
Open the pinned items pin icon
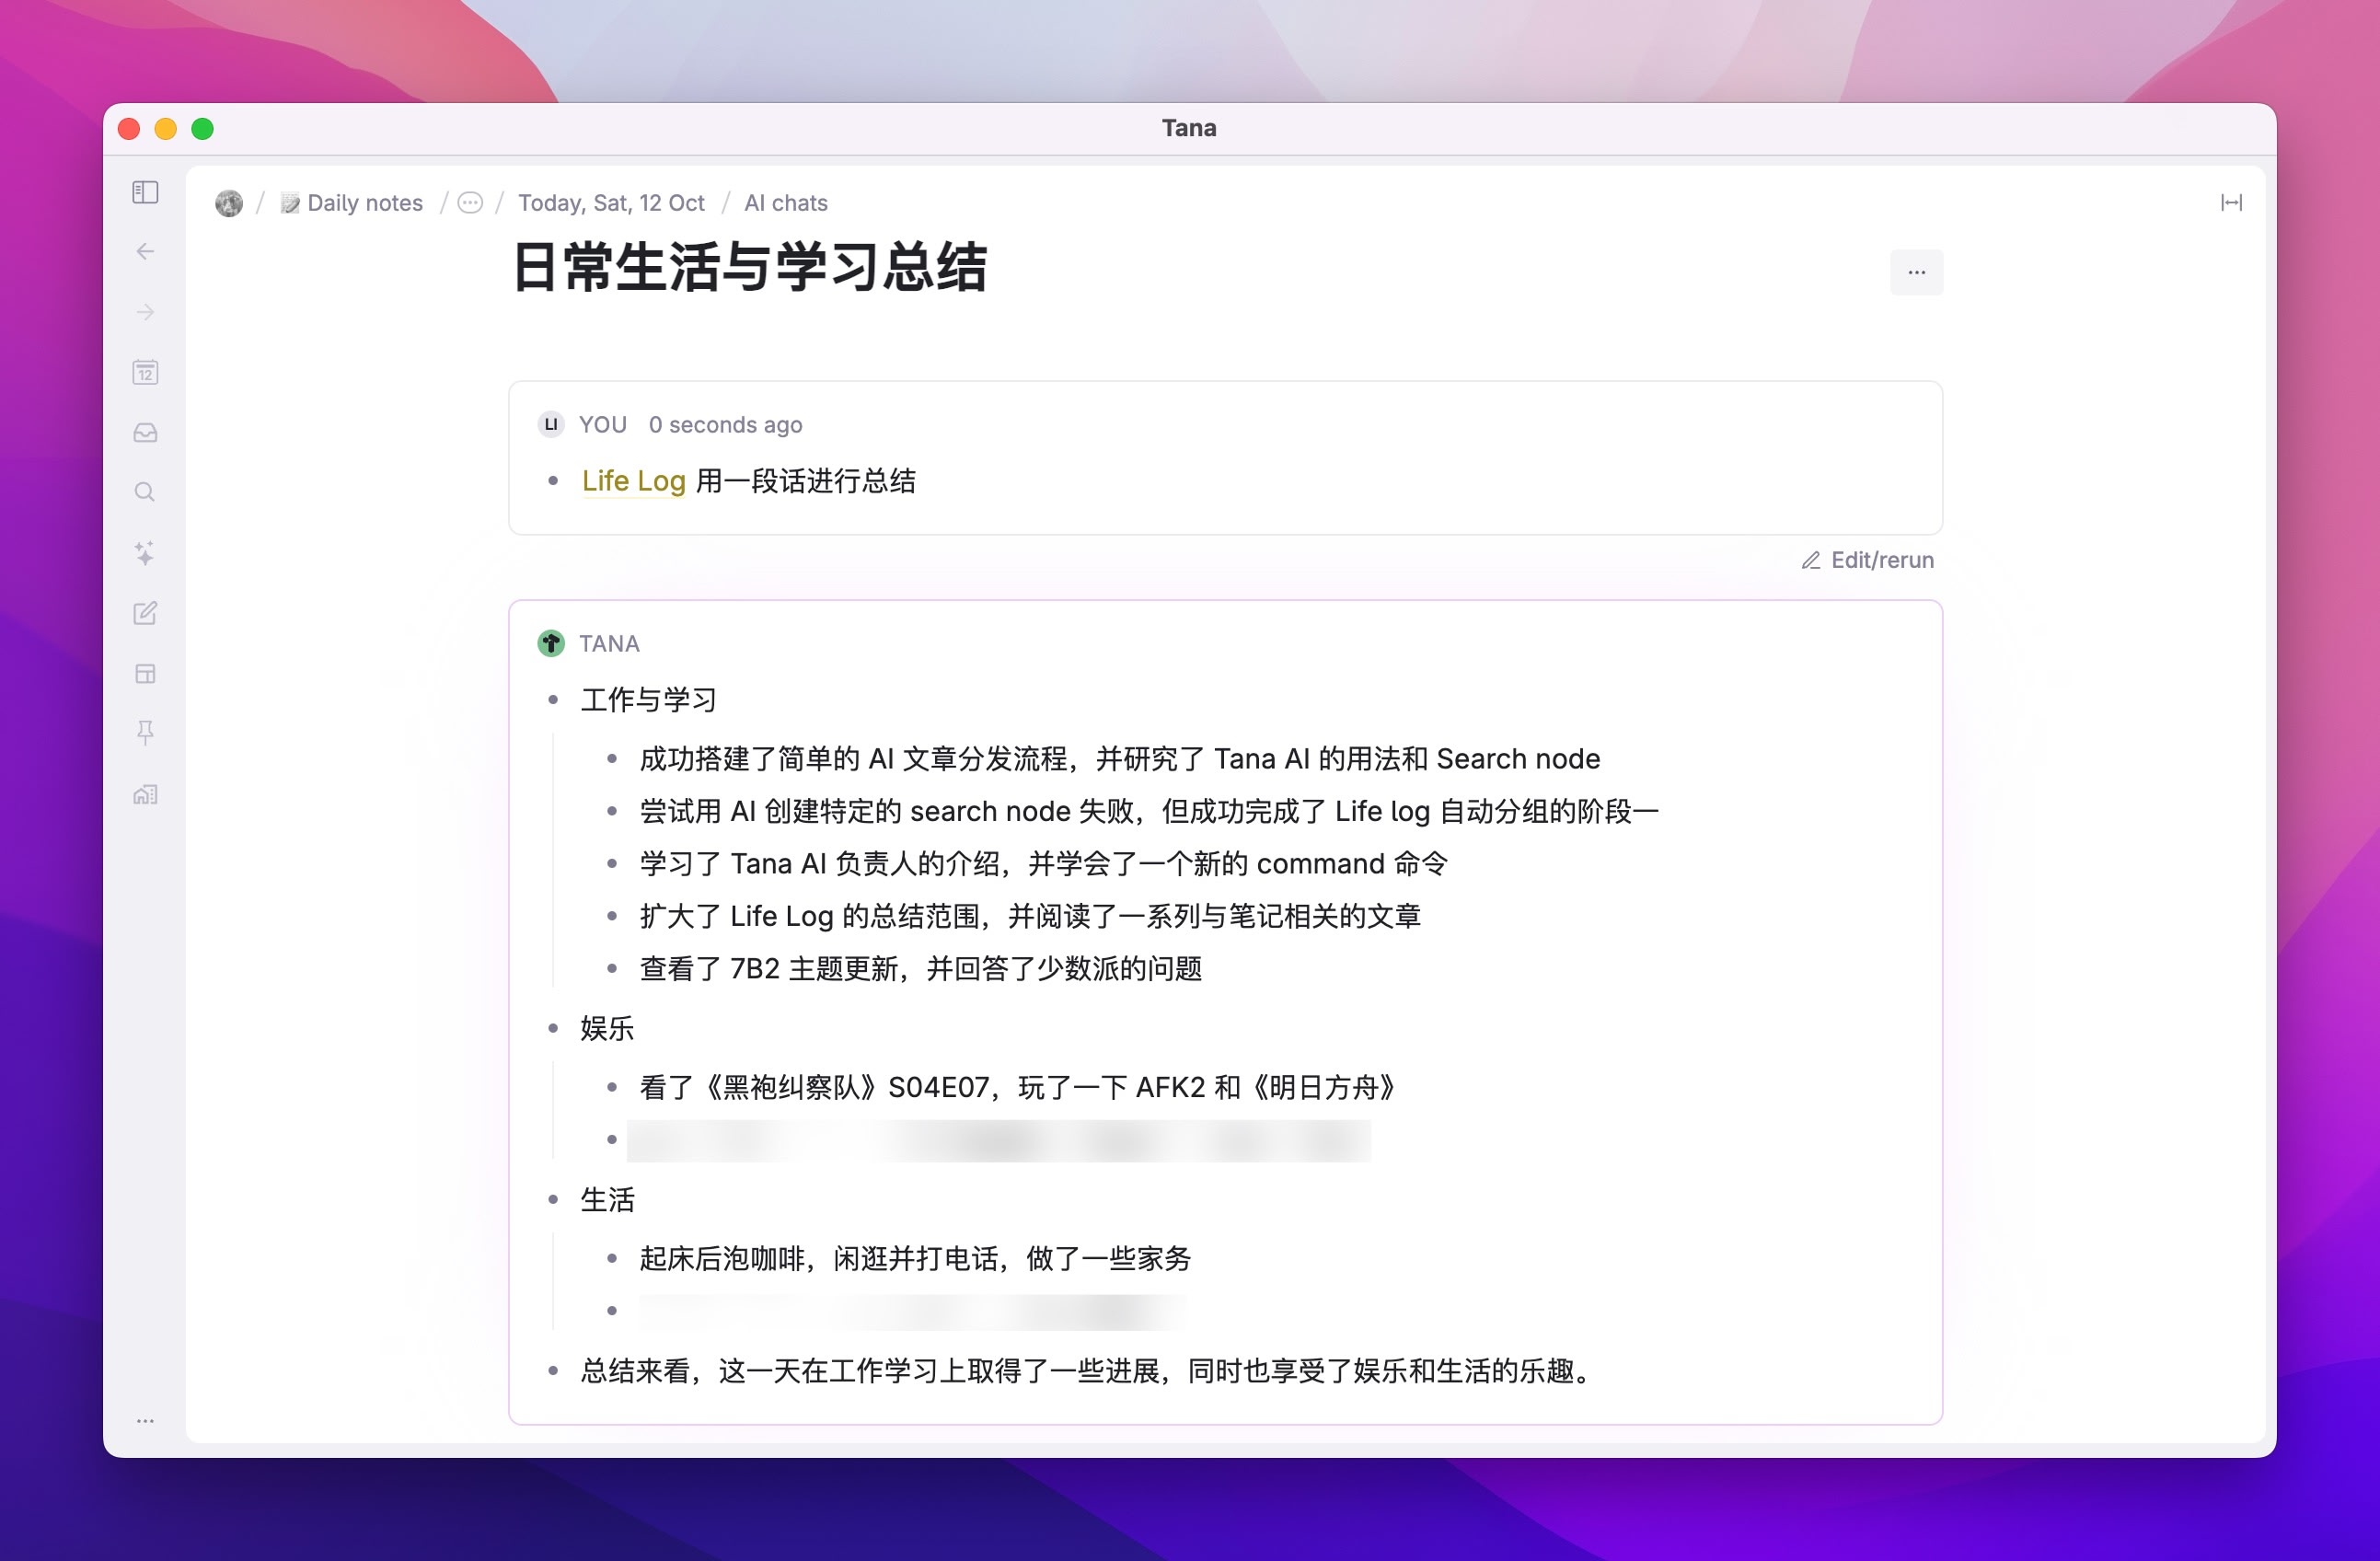pos(145,733)
